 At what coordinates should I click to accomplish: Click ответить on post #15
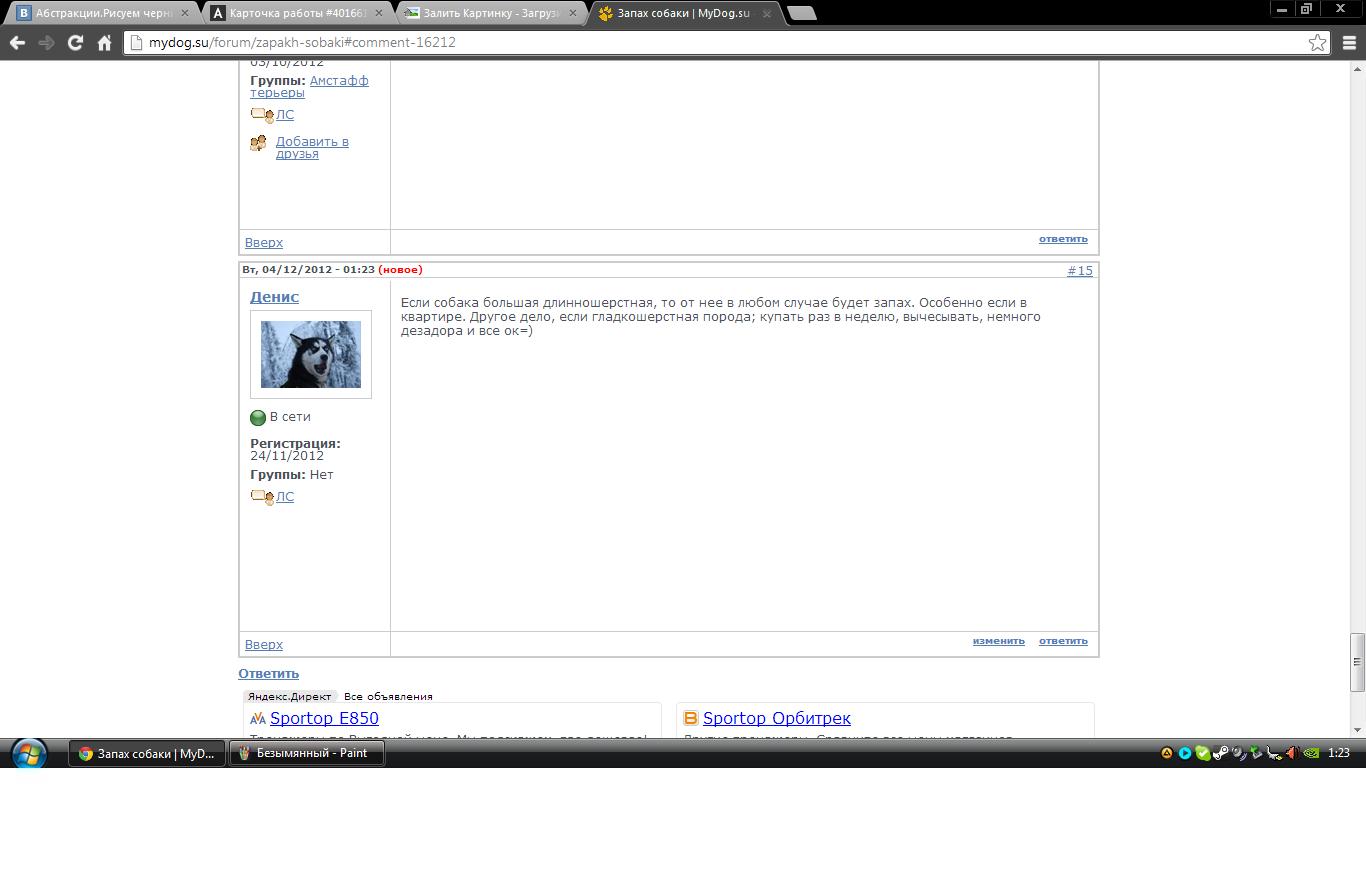click(1063, 641)
